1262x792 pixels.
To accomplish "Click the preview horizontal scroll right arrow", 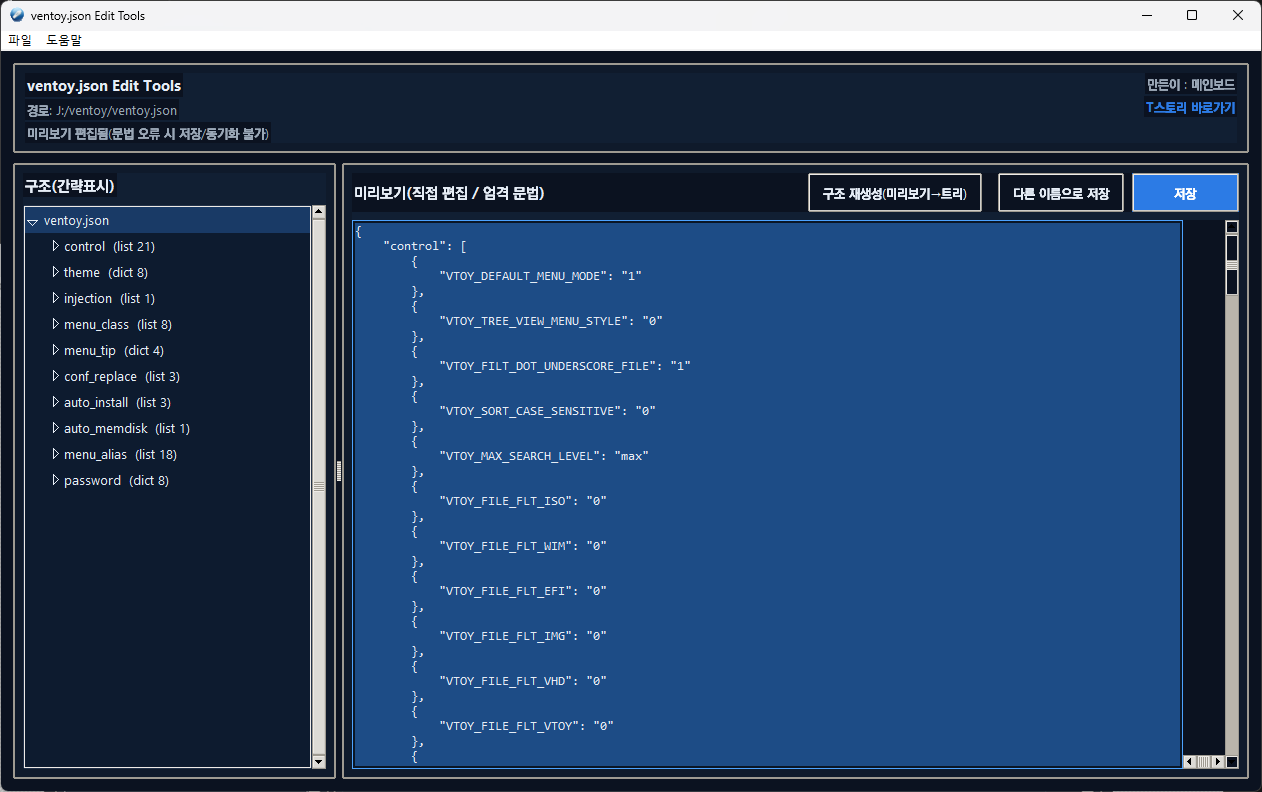I will 1218,761.
